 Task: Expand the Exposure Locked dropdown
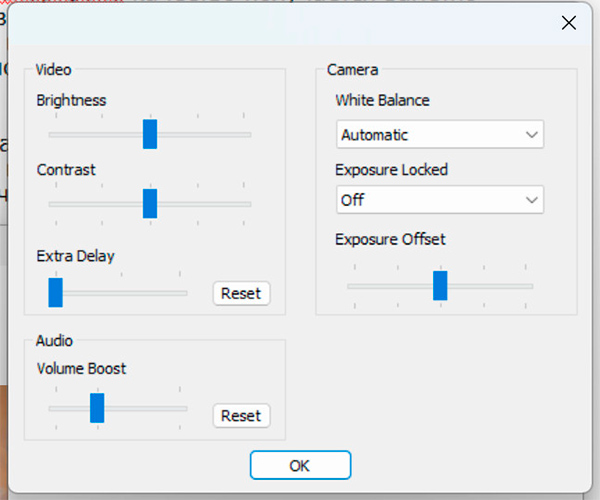tap(440, 200)
